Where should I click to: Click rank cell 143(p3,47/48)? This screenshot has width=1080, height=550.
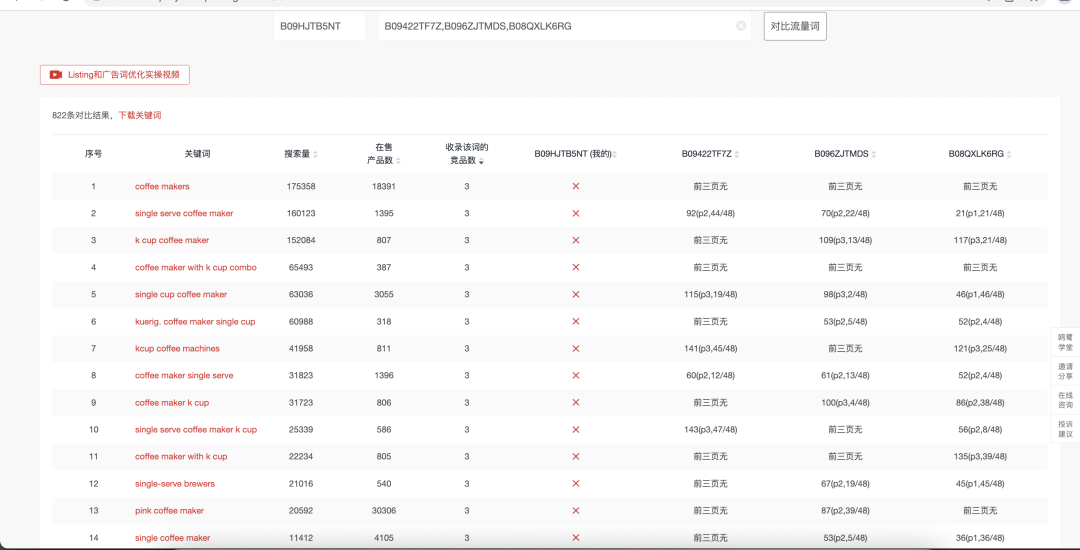click(710, 430)
